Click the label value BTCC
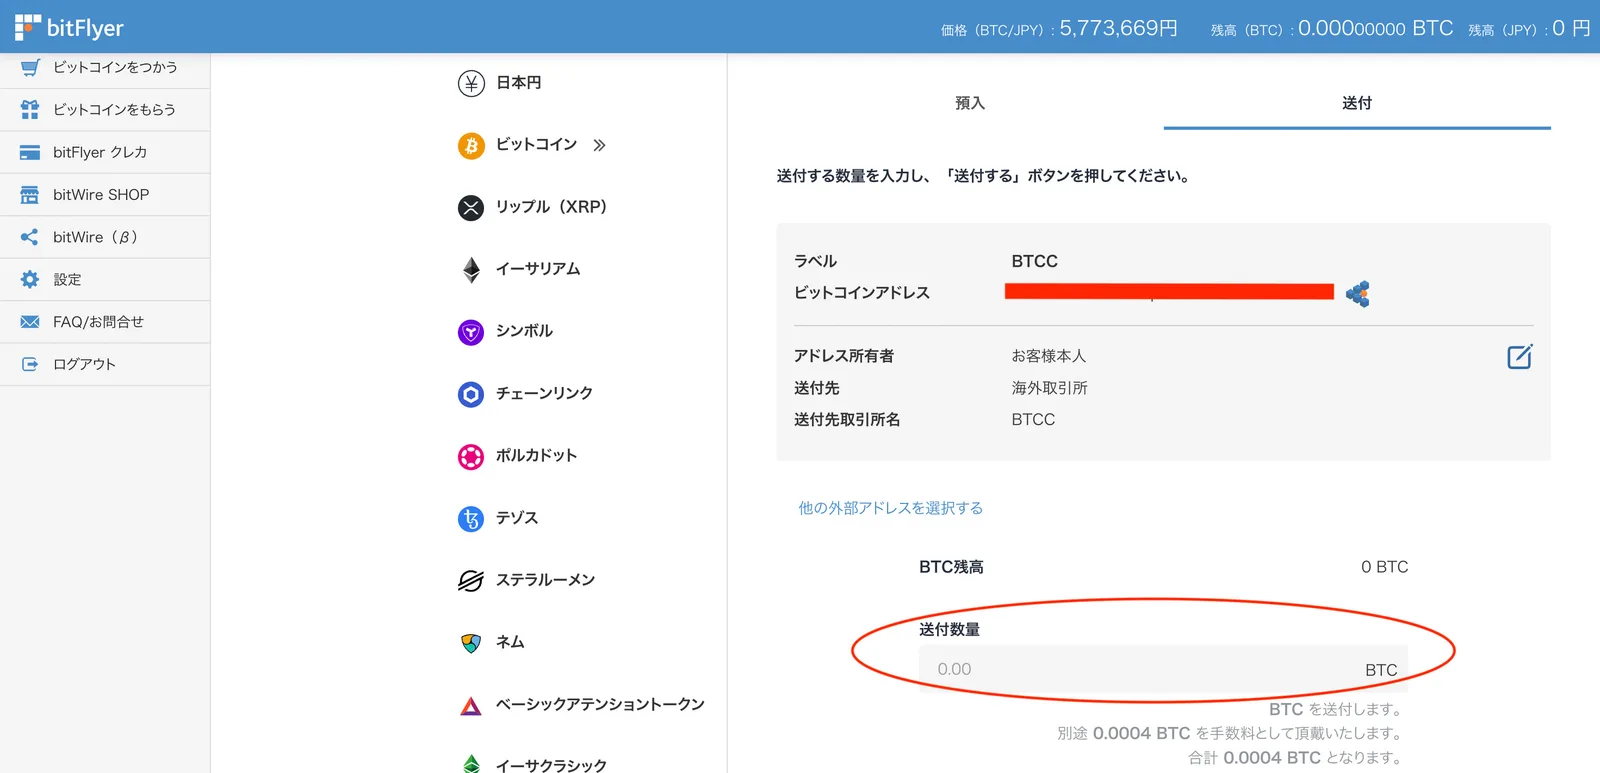This screenshot has width=1600, height=773. [x=1034, y=261]
